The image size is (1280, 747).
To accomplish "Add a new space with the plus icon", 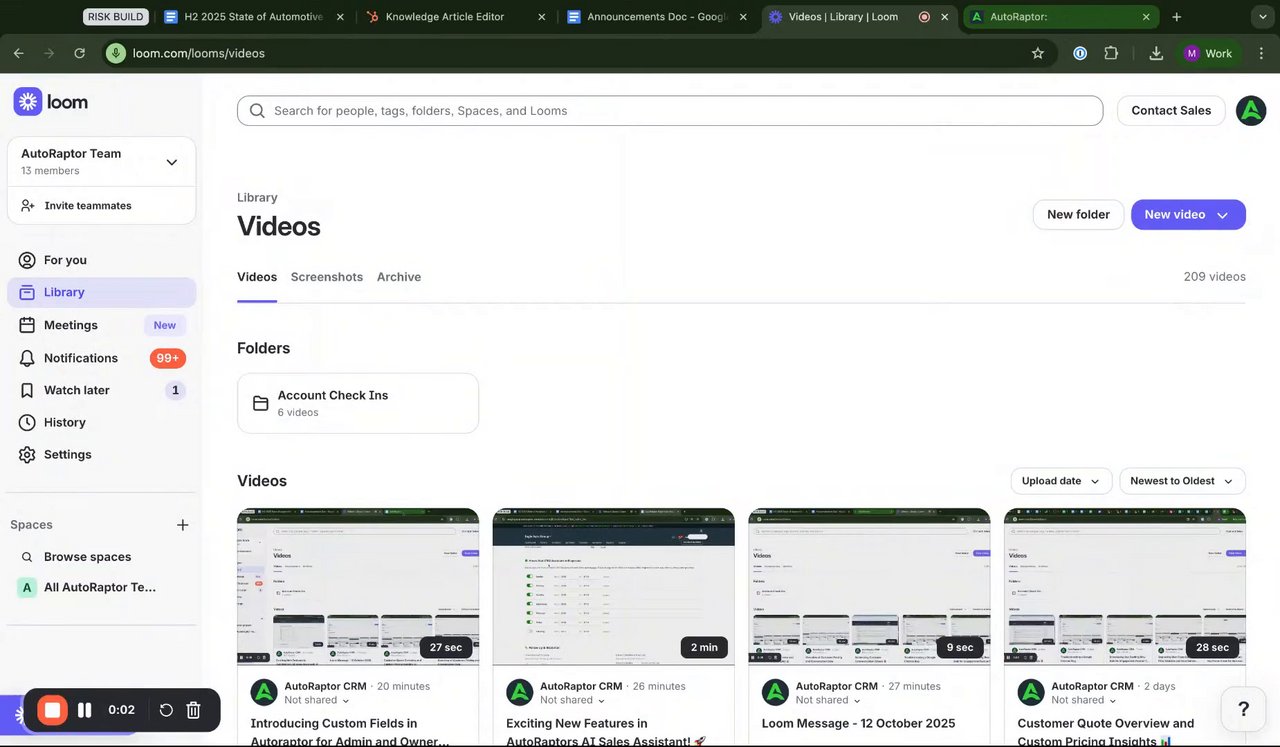I will pos(183,525).
